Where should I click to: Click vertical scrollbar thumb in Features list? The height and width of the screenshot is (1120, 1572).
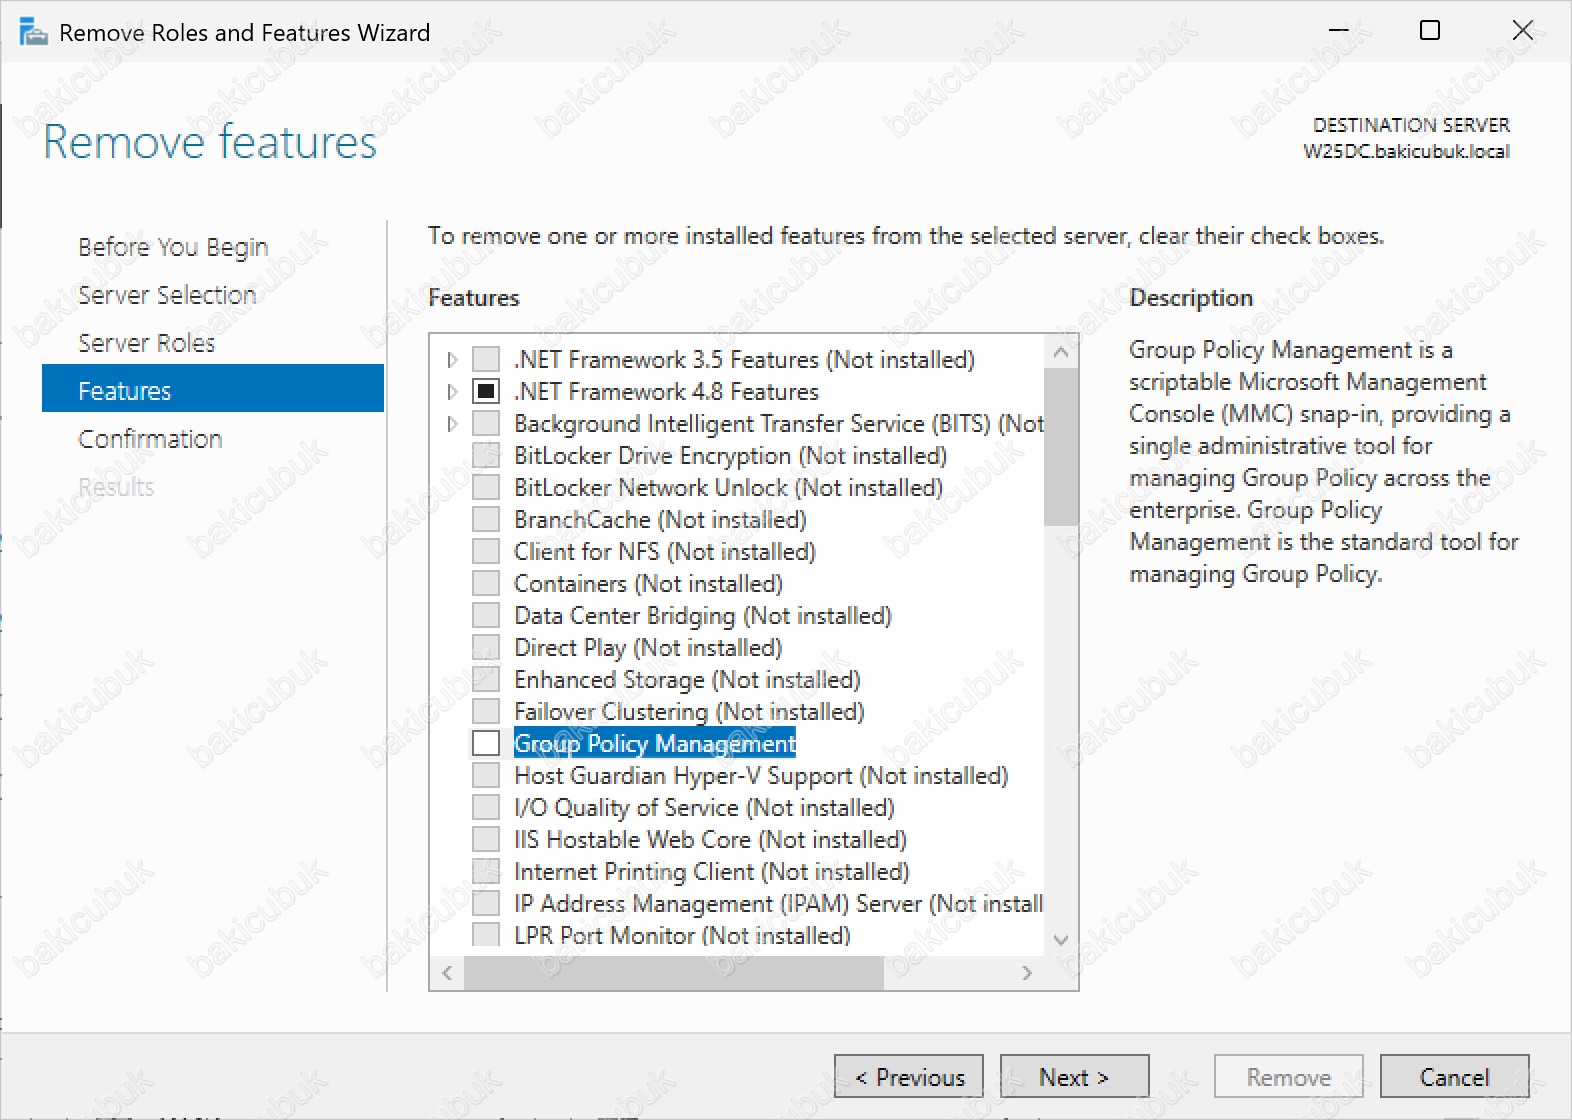point(1061,447)
